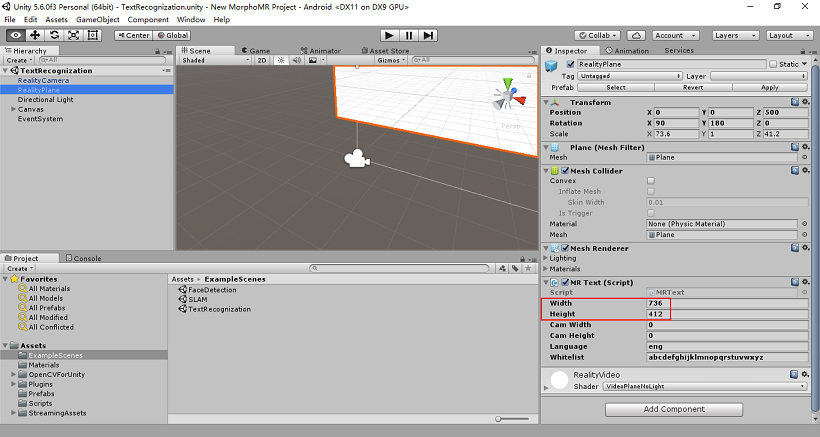Toggle scene lighting sun icon

281,60
